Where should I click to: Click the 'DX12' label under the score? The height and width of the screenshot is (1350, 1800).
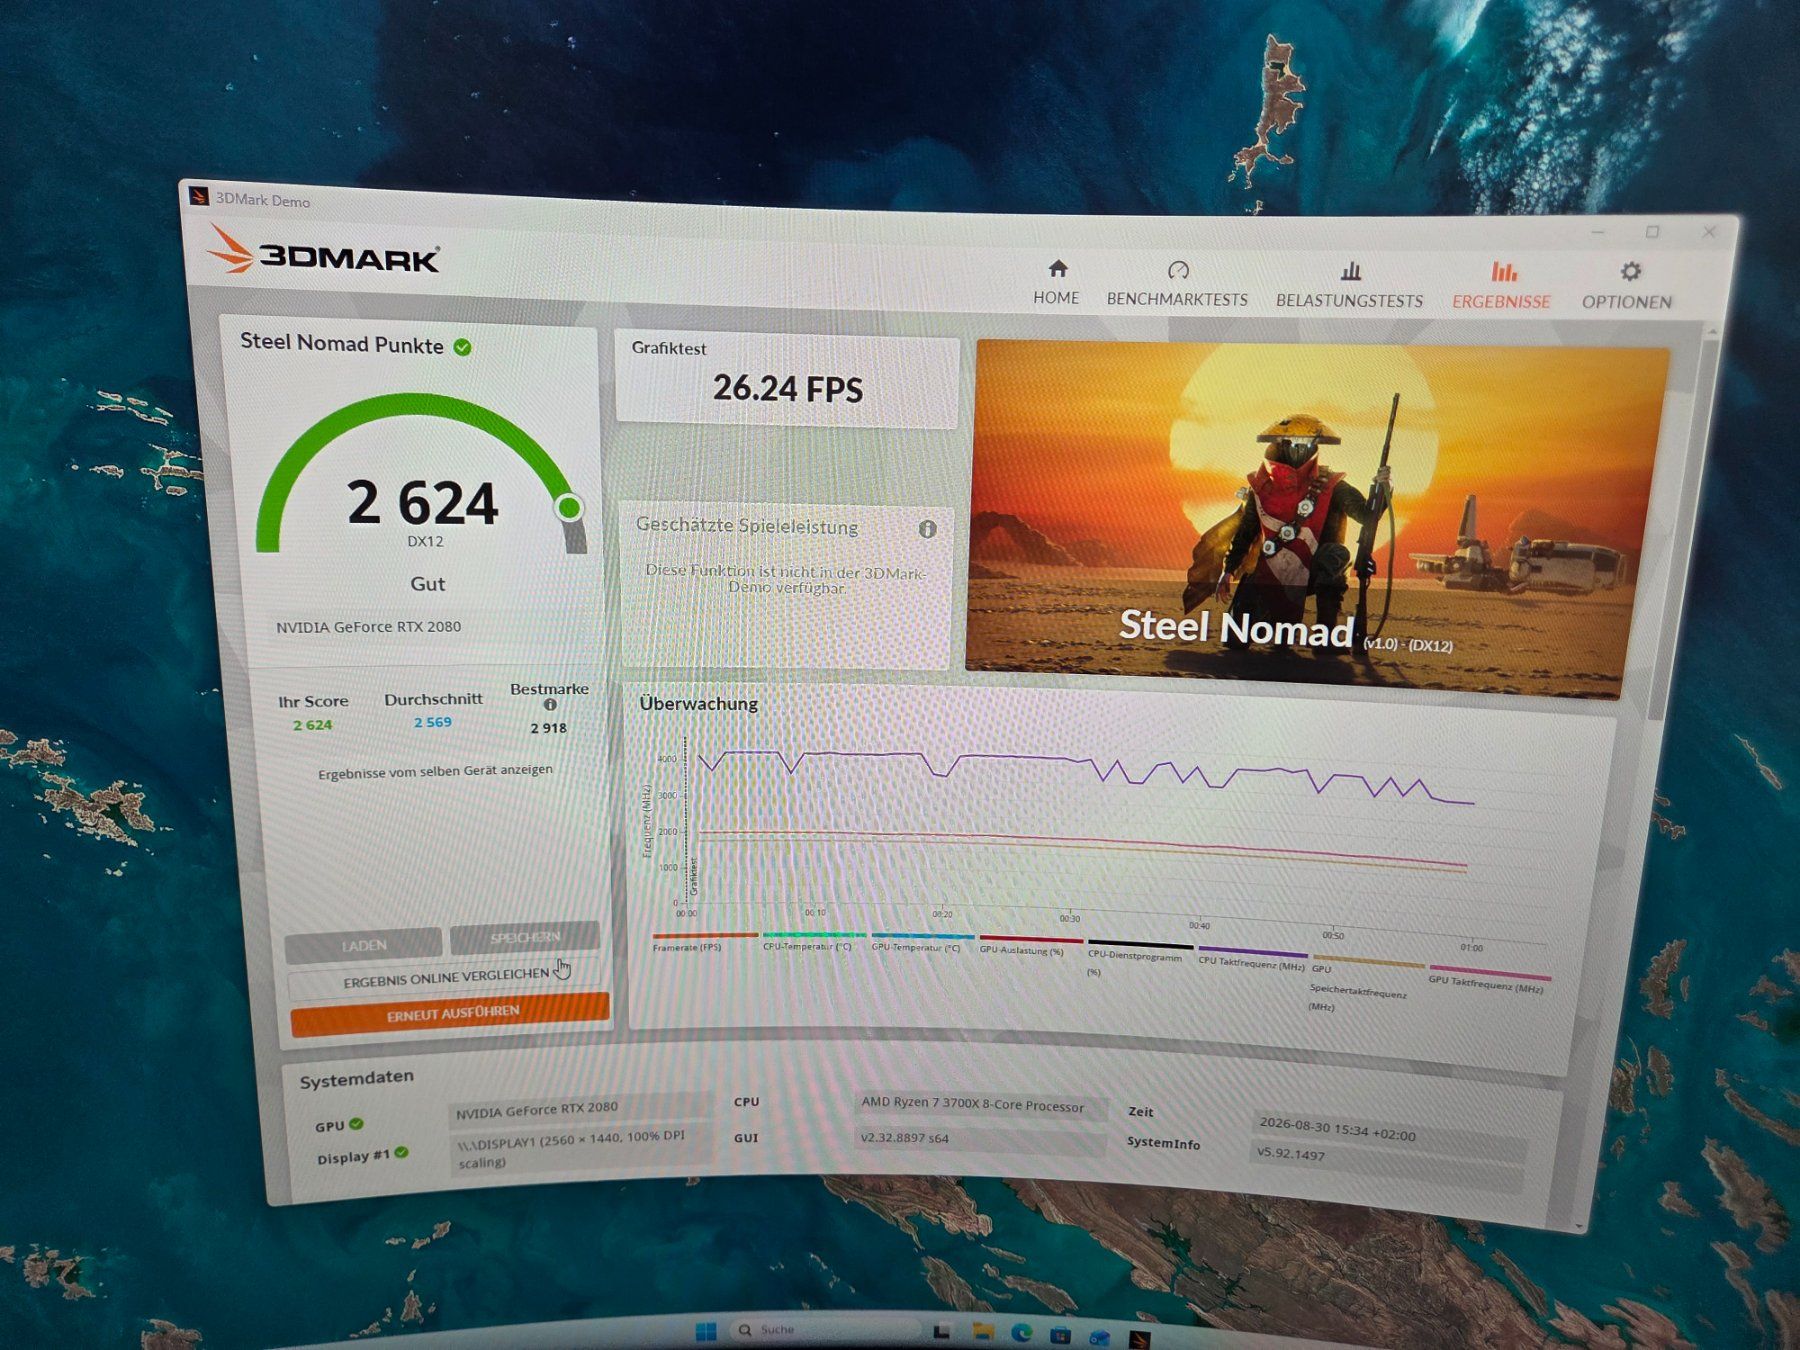(425, 542)
